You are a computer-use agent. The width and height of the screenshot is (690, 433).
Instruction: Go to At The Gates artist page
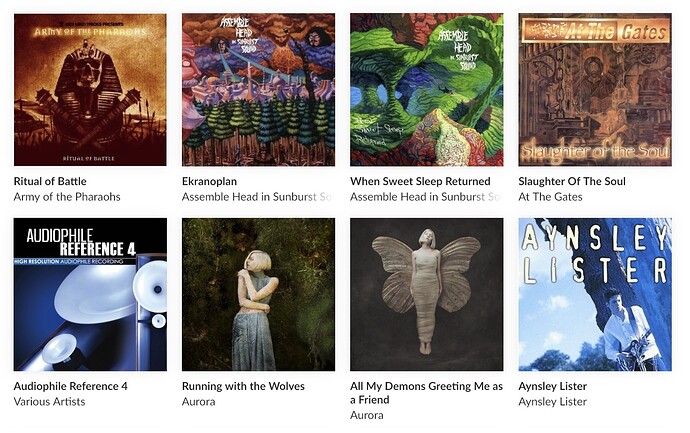pos(551,197)
